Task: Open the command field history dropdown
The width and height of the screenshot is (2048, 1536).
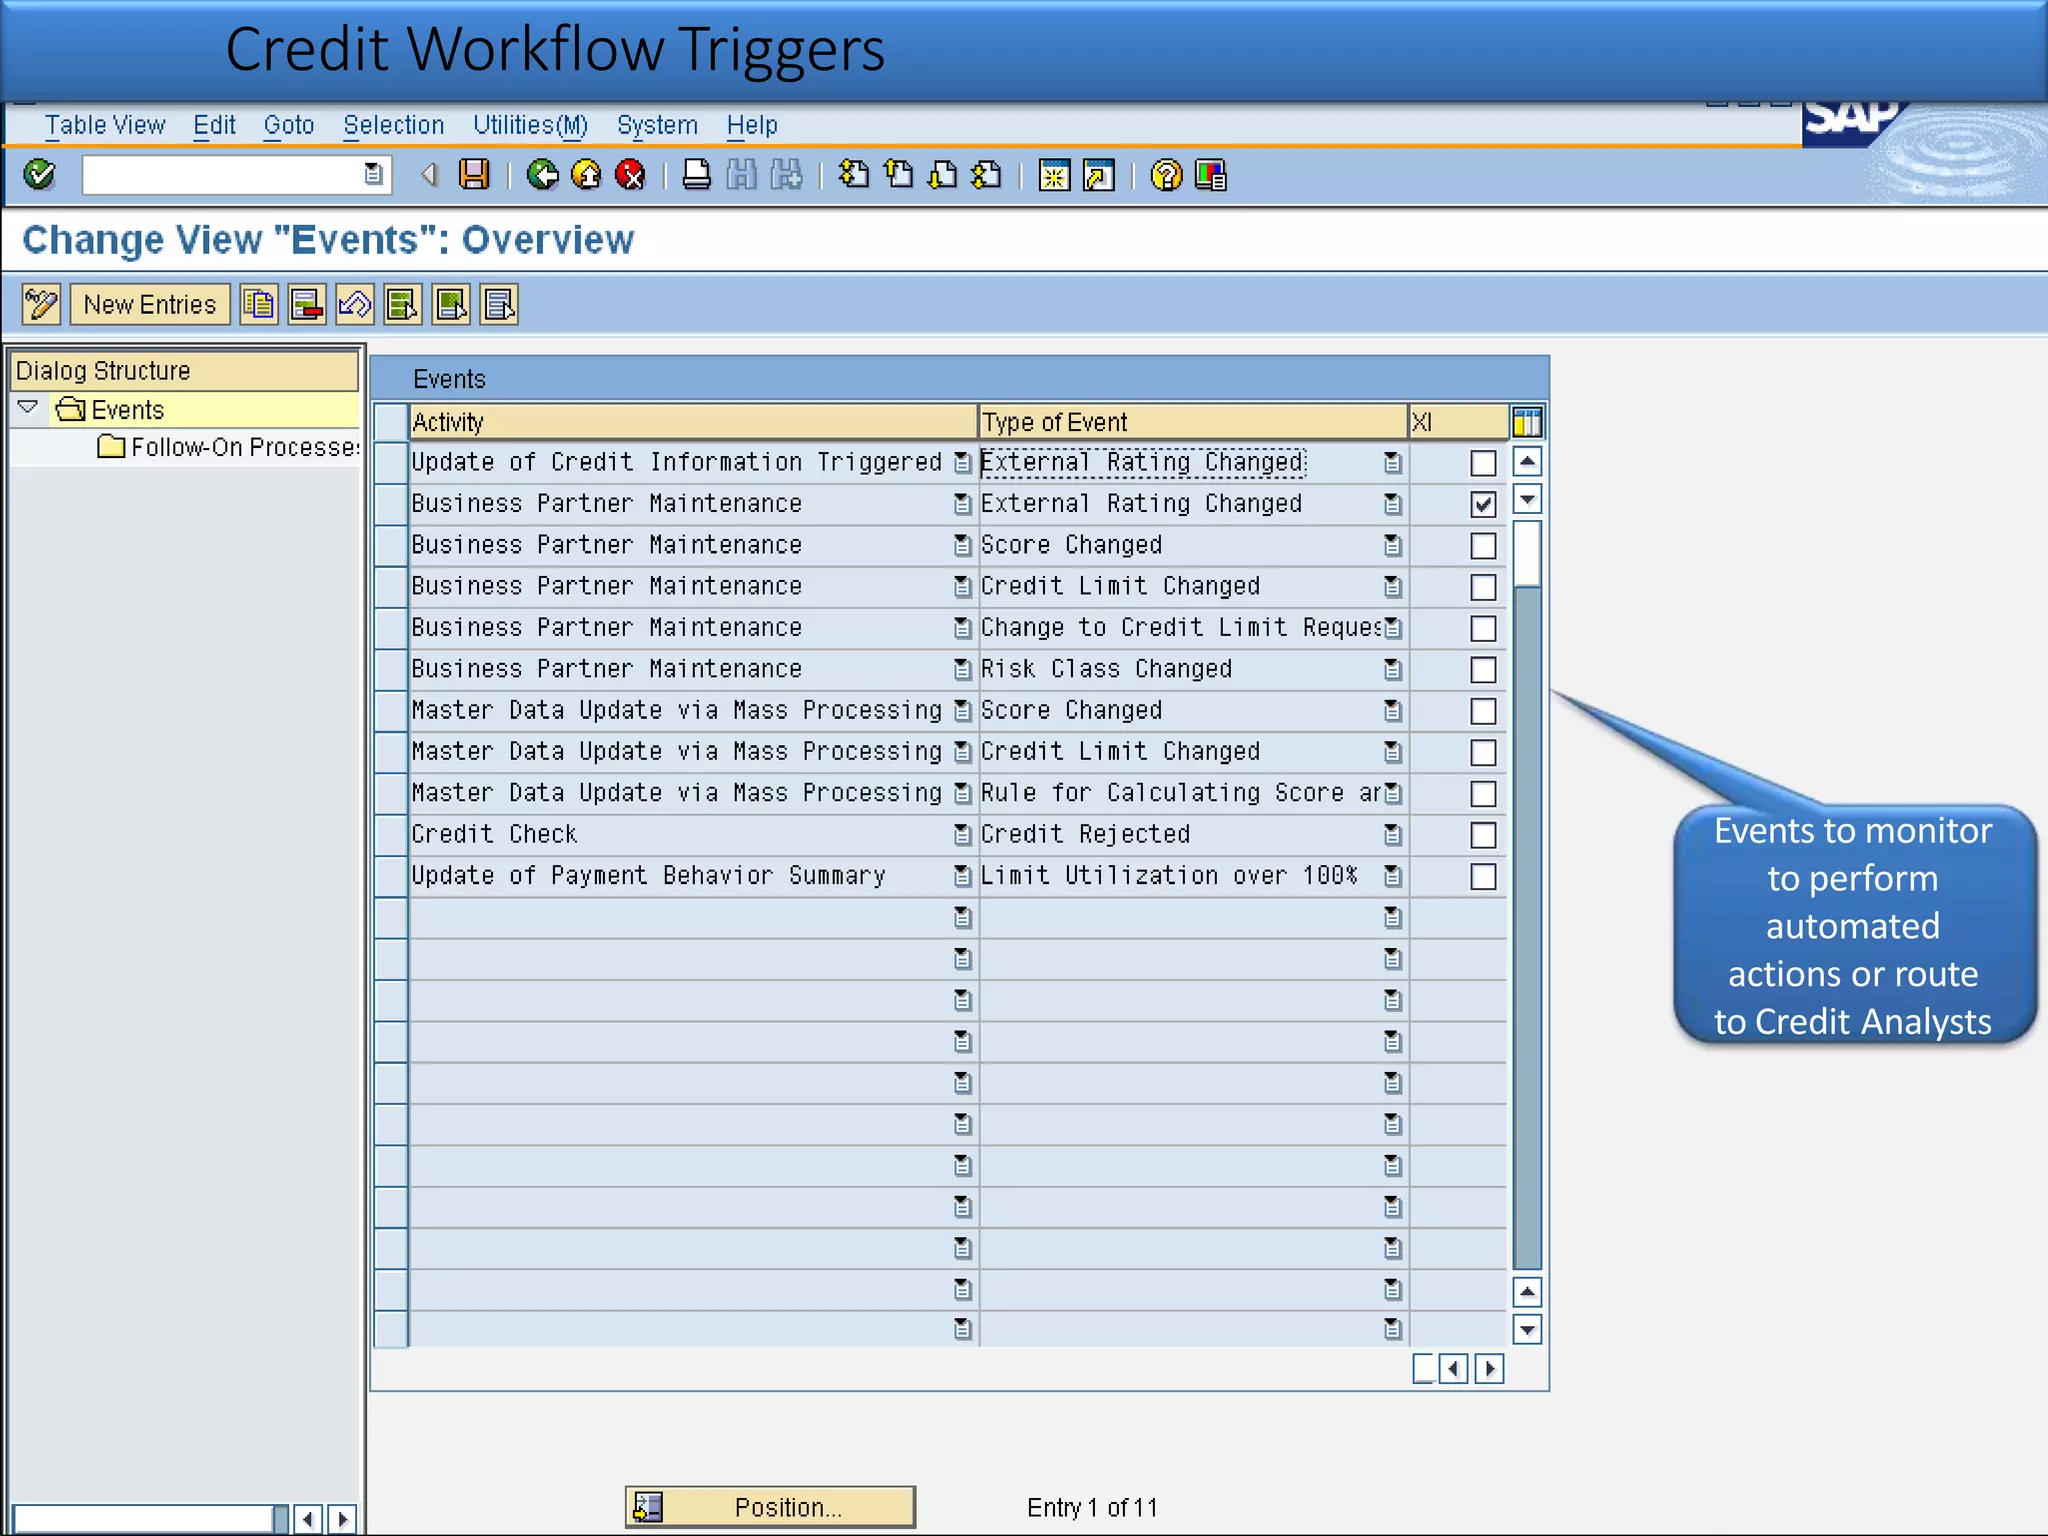Action: 373,175
